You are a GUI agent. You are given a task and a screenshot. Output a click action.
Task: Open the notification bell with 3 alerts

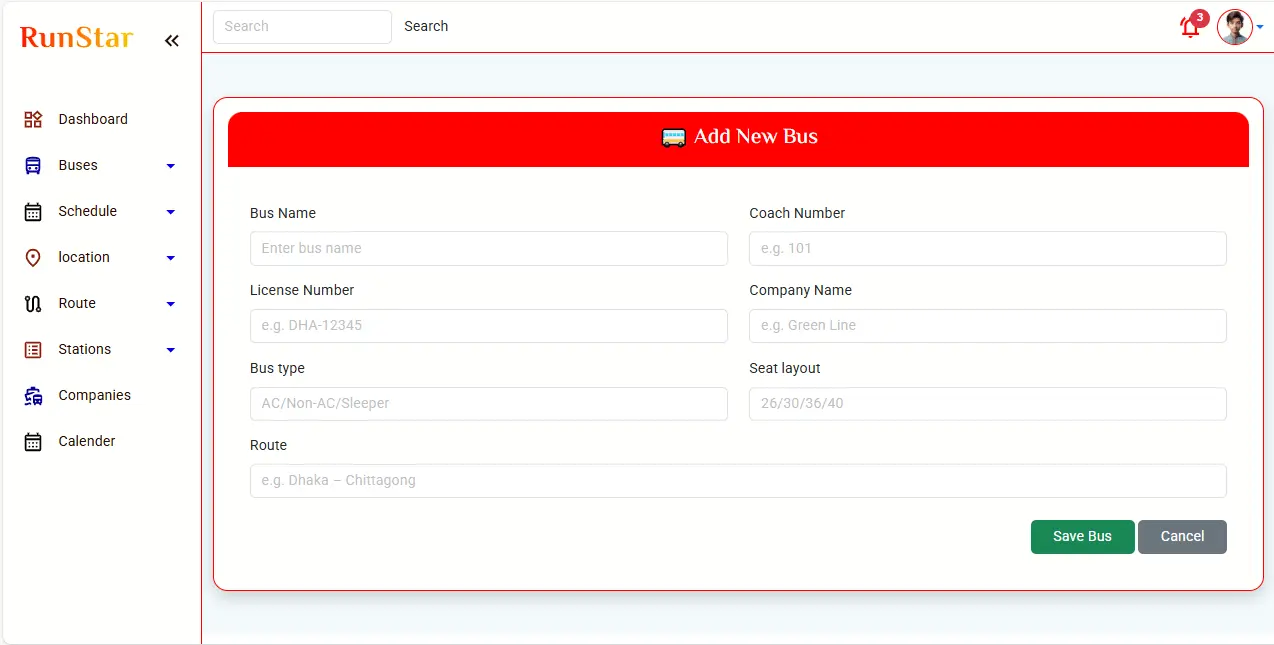(x=1191, y=27)
